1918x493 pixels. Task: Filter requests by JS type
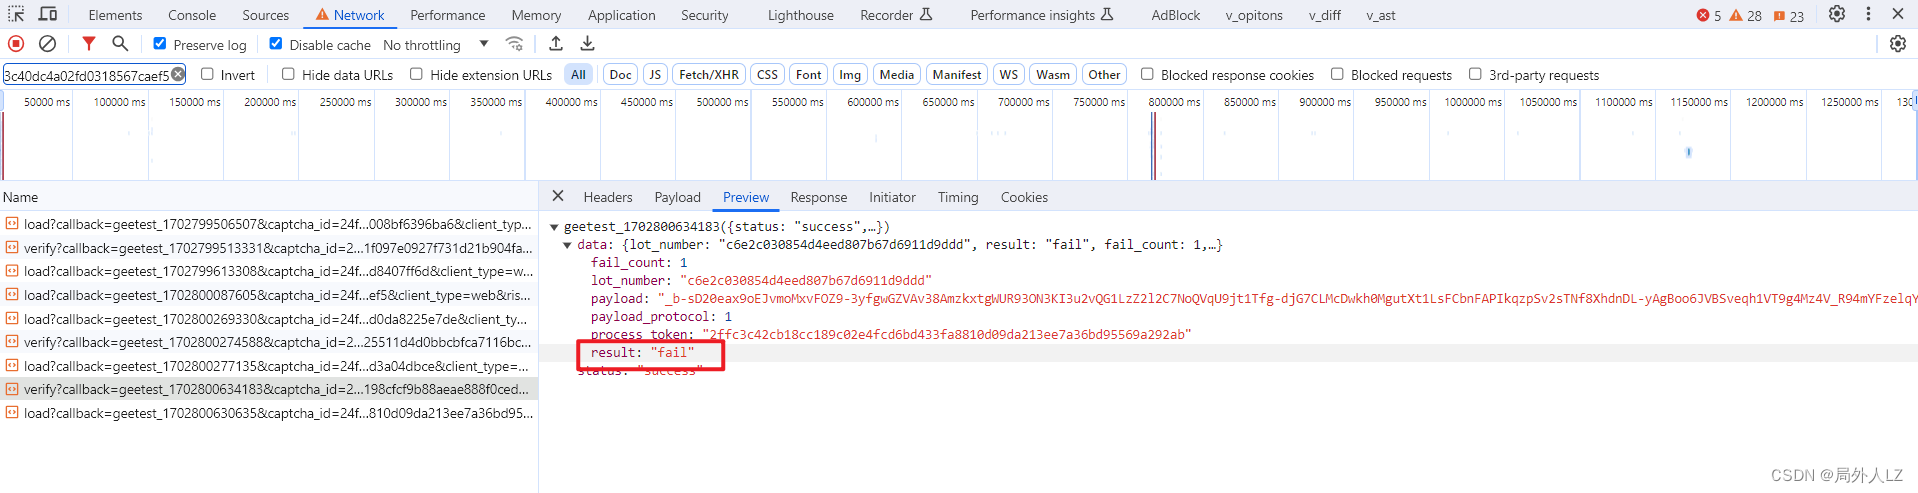click(655, 75)
